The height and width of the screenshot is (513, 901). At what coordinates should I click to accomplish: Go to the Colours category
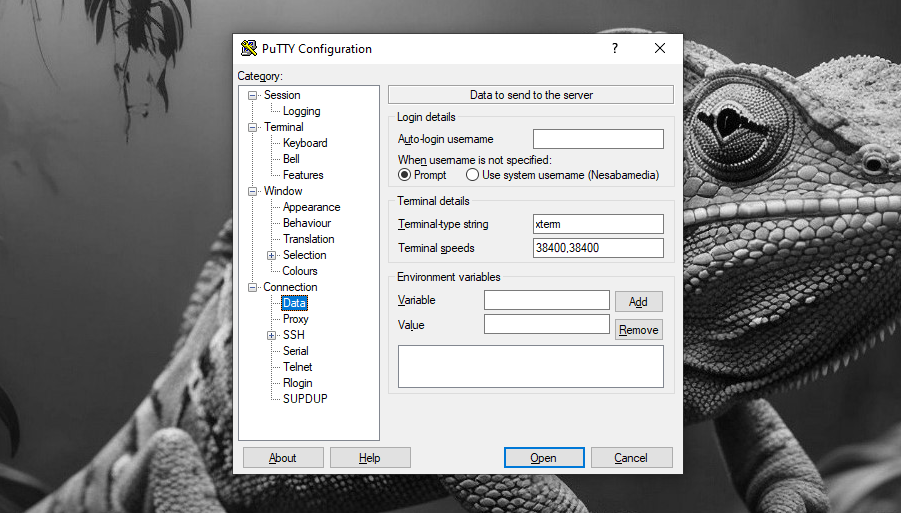click(300, 271)
